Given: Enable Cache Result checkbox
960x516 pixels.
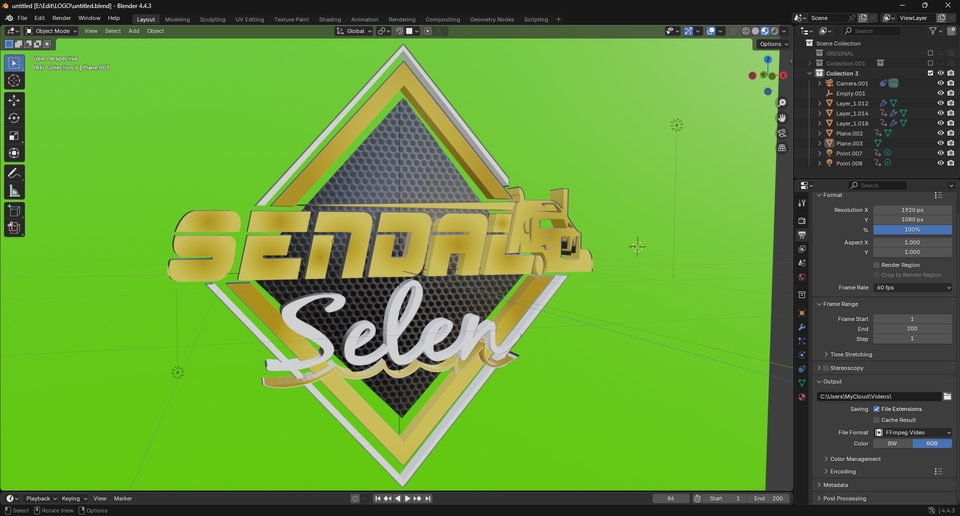Looking at the screenshot, I should 876,420.
